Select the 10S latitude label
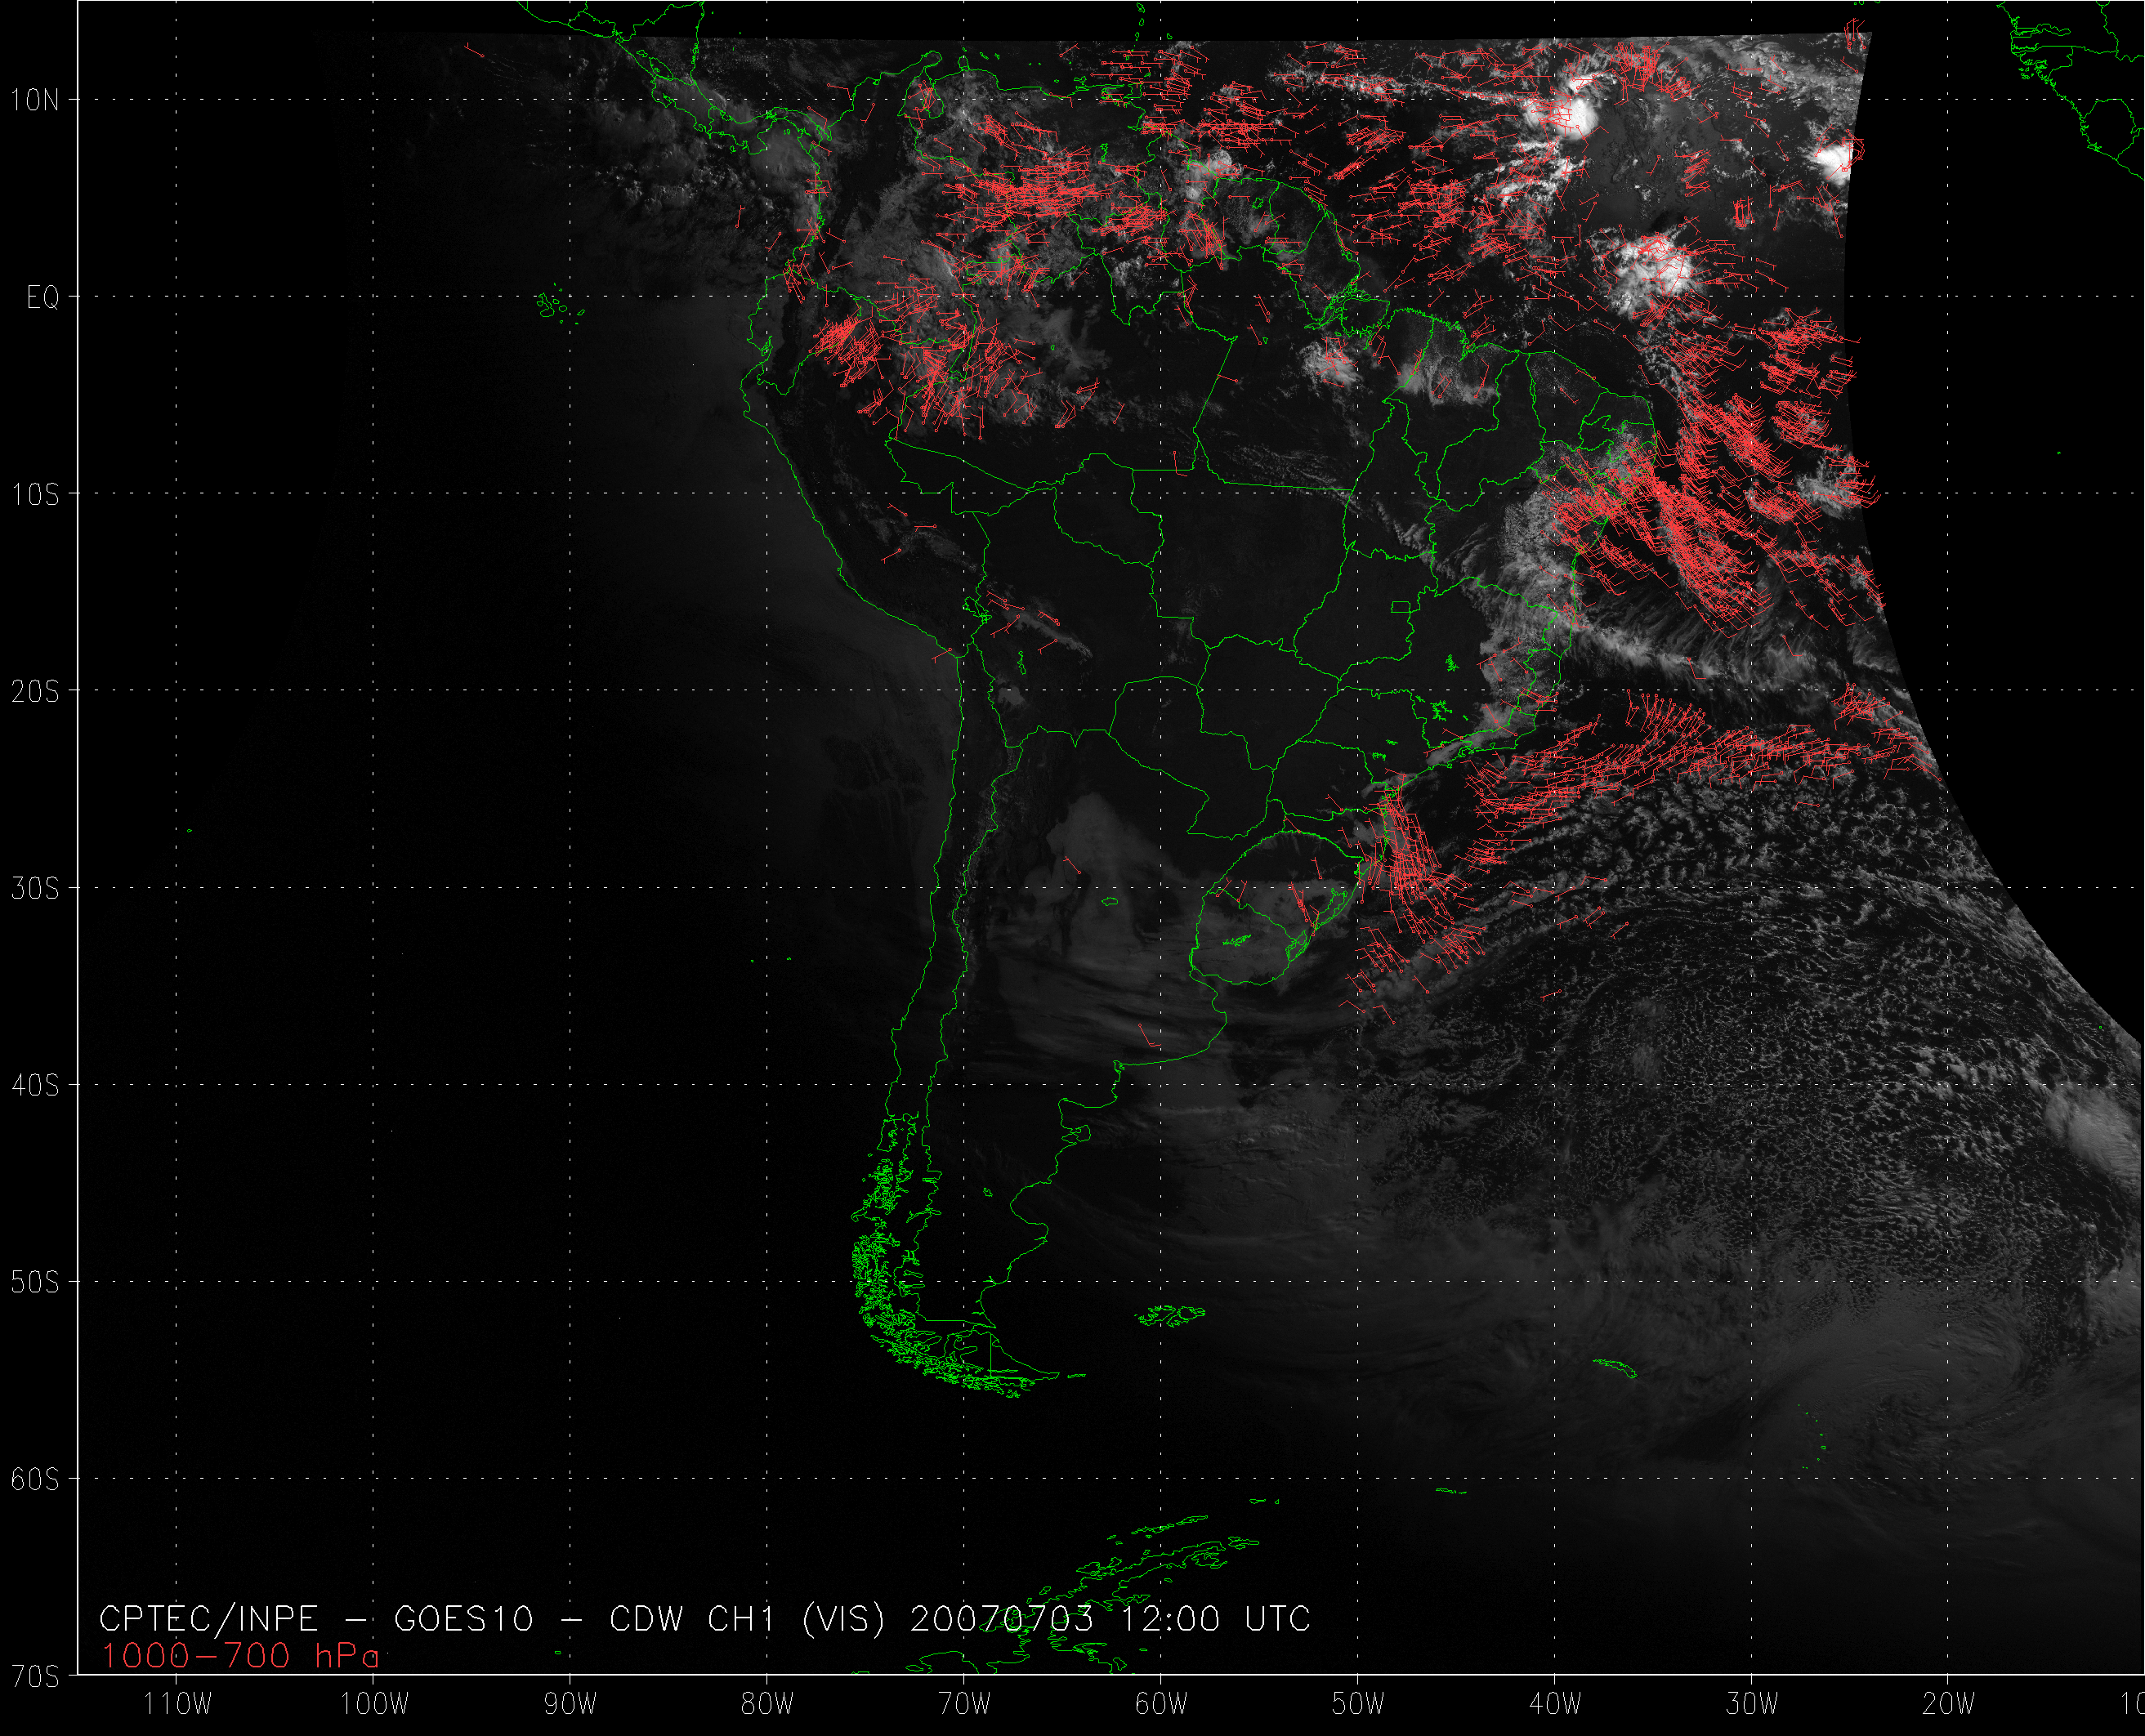Viewport: 2145px width, 1736px height. tap(35, 495)
